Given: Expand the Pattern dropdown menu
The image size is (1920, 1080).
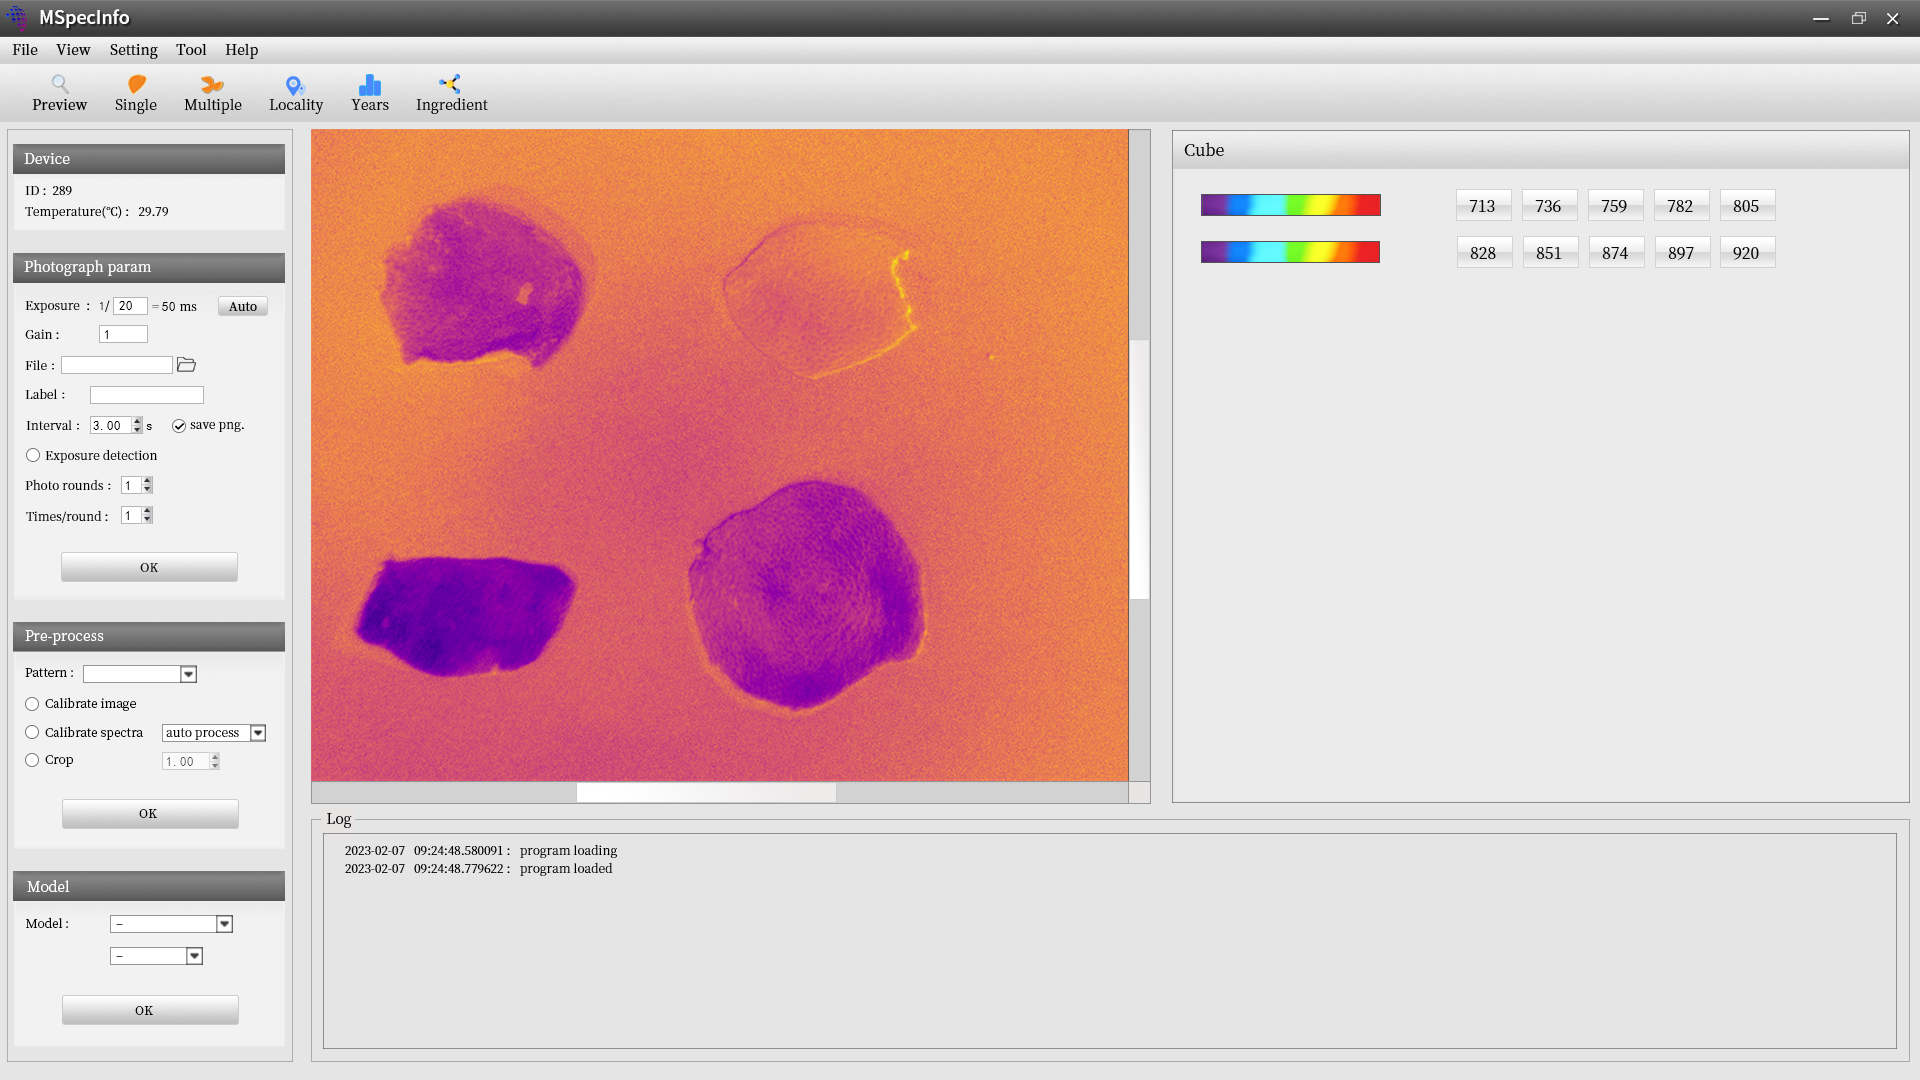Looking at the screenshot, I should pyautogui.click(x=189, y=674).
